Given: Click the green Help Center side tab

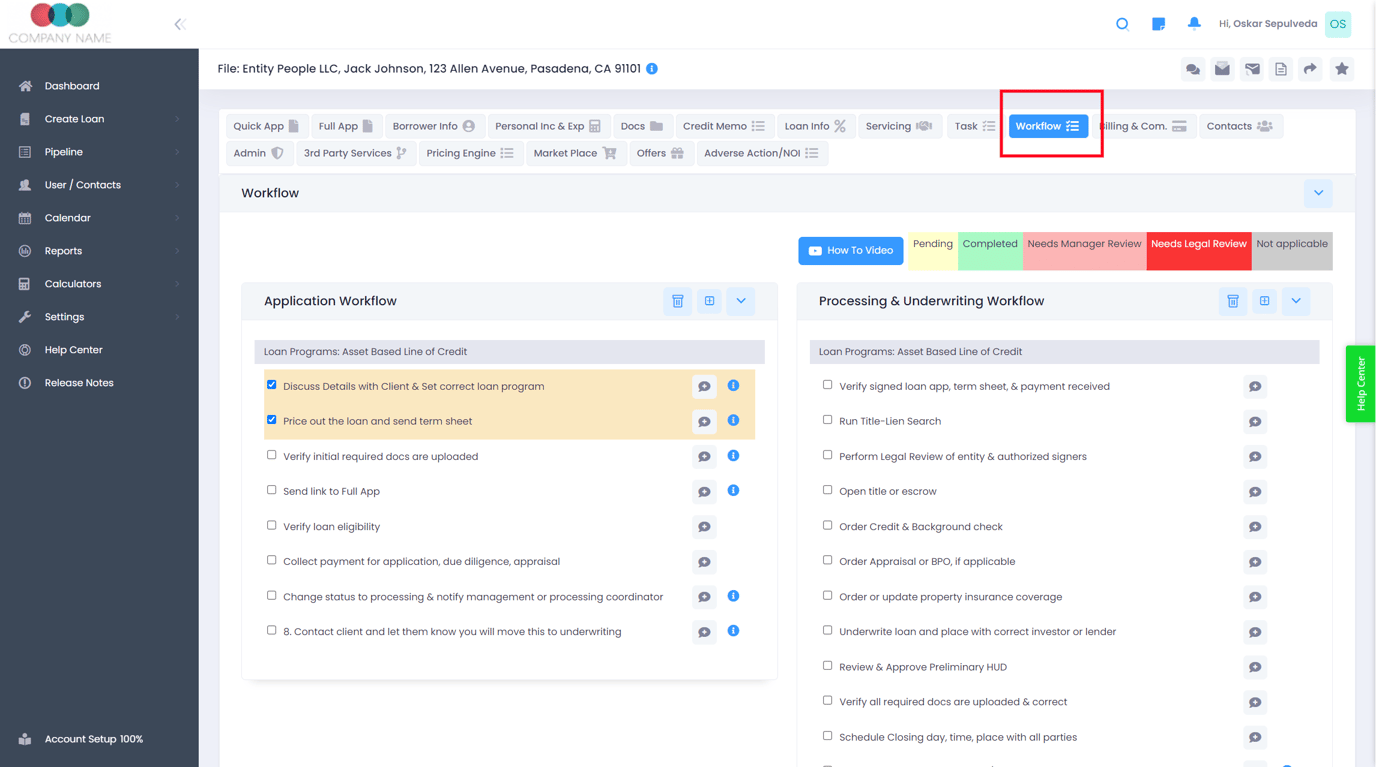Looking at the screenshot, I should tap(1360, 384).
